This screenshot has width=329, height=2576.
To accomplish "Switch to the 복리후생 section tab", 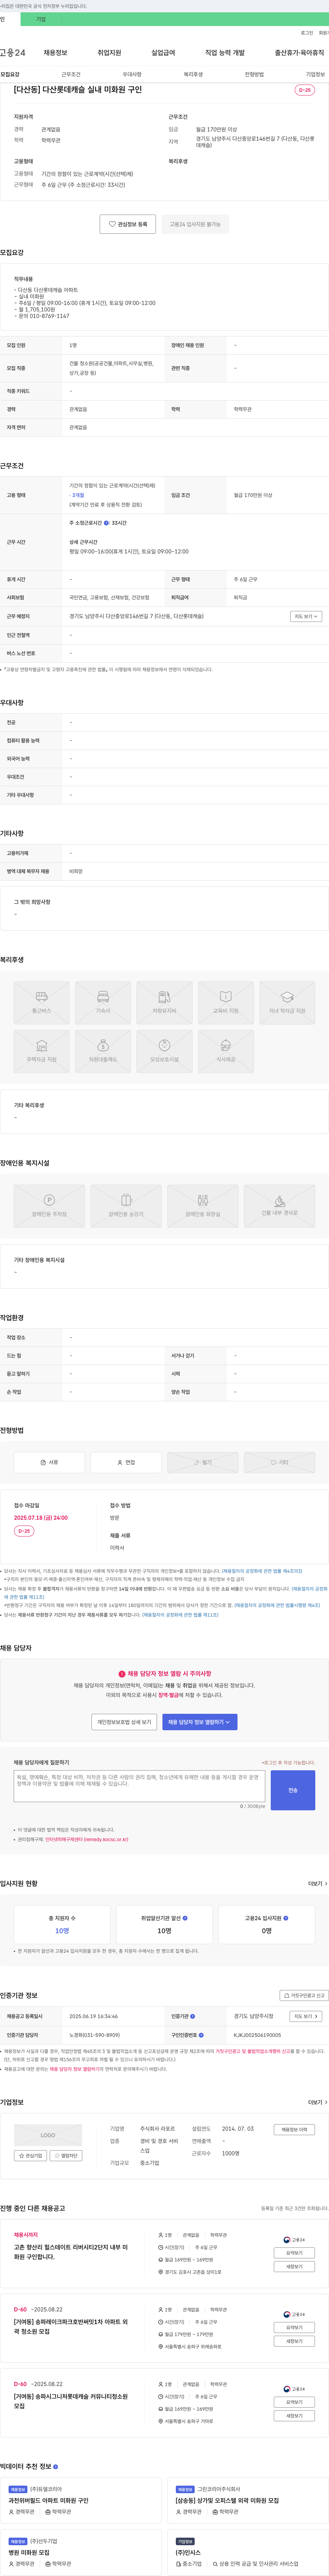I will tap(193, 74).
